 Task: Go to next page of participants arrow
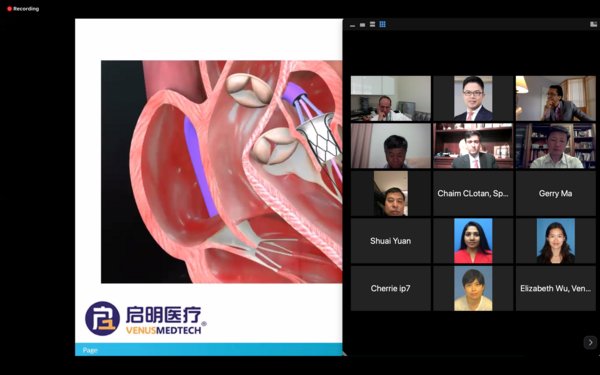tap(590, 342)
